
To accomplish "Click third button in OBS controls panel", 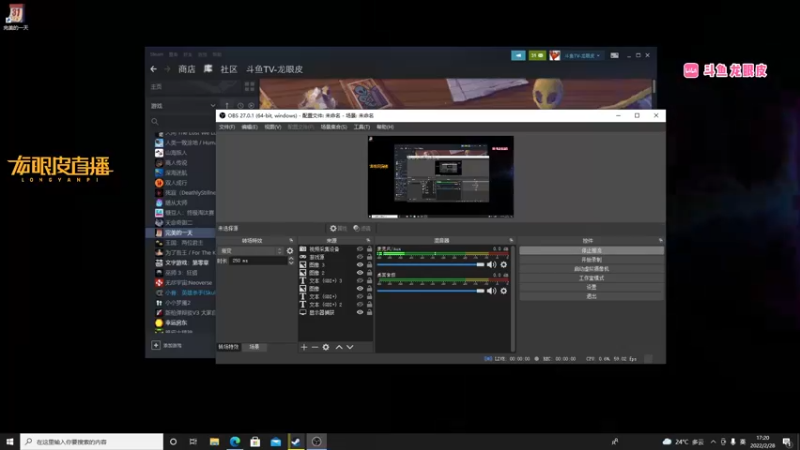I will 591,269.
